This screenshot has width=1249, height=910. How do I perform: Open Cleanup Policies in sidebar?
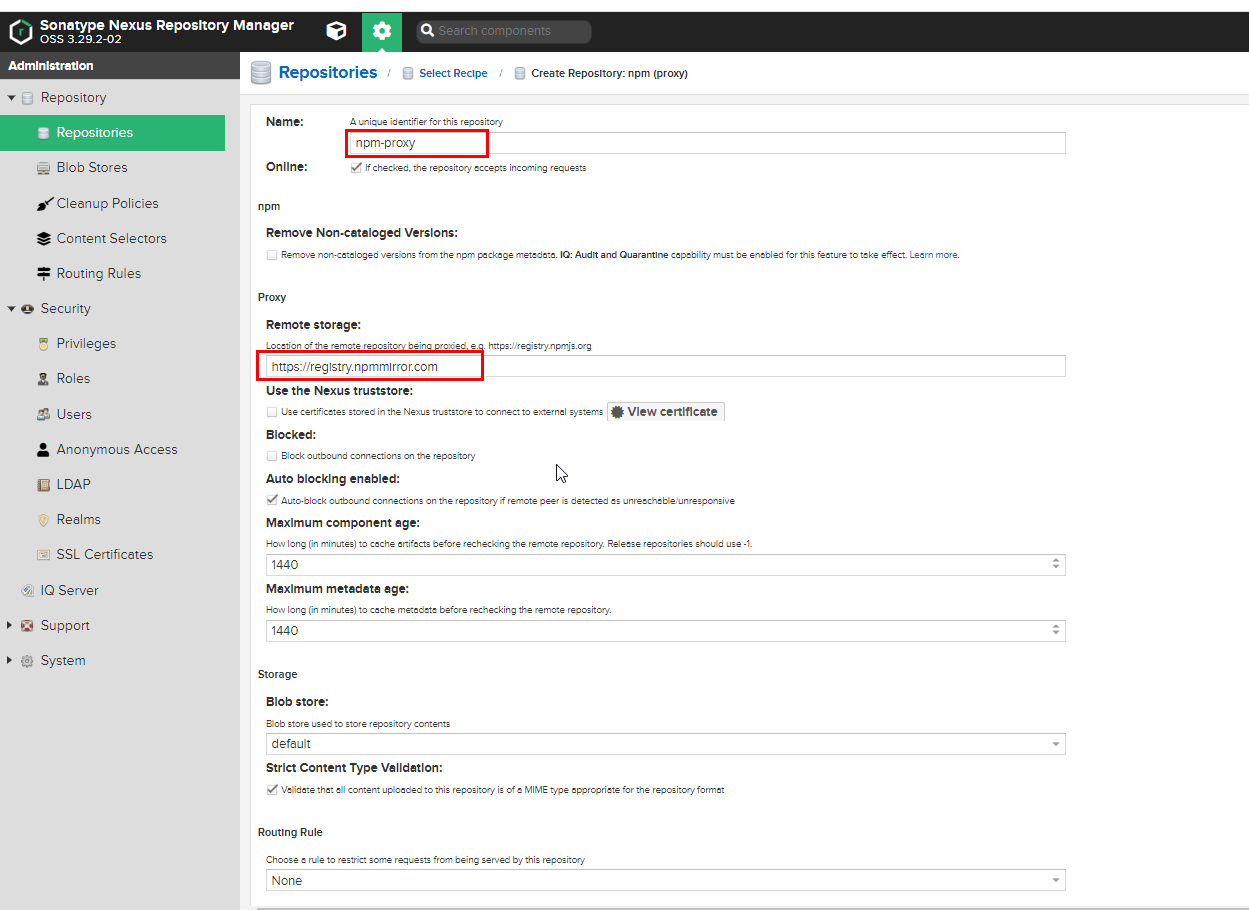tap(107, 204)
